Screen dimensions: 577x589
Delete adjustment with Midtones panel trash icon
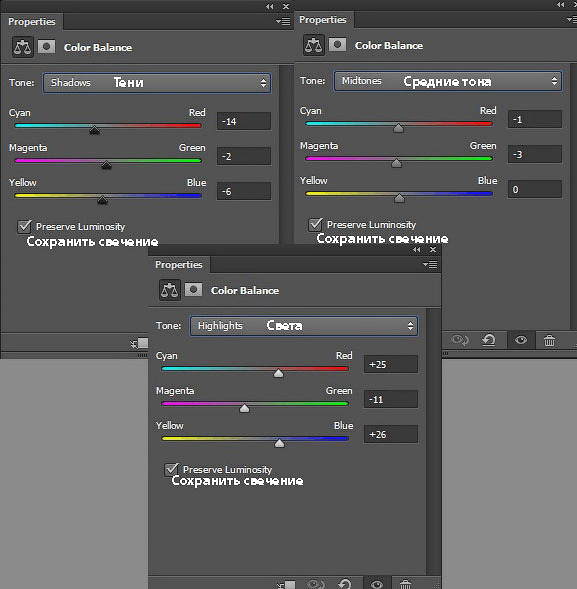coord(550,340)
